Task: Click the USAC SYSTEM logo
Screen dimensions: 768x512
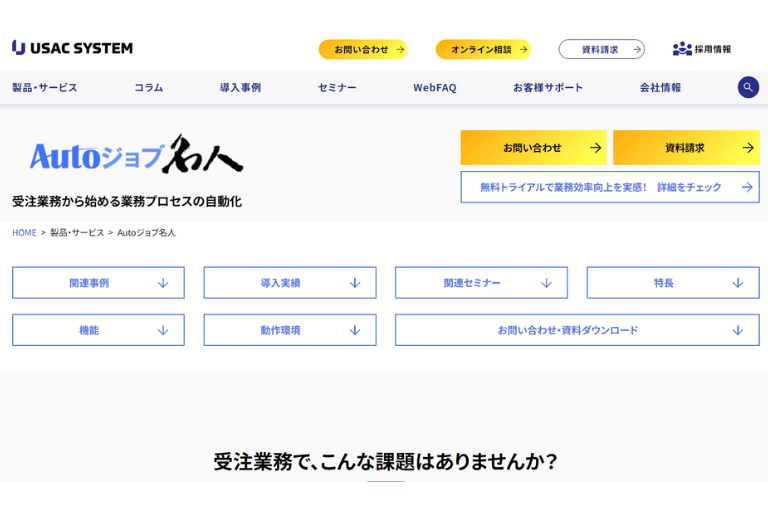Action: (x=72, y=48)
